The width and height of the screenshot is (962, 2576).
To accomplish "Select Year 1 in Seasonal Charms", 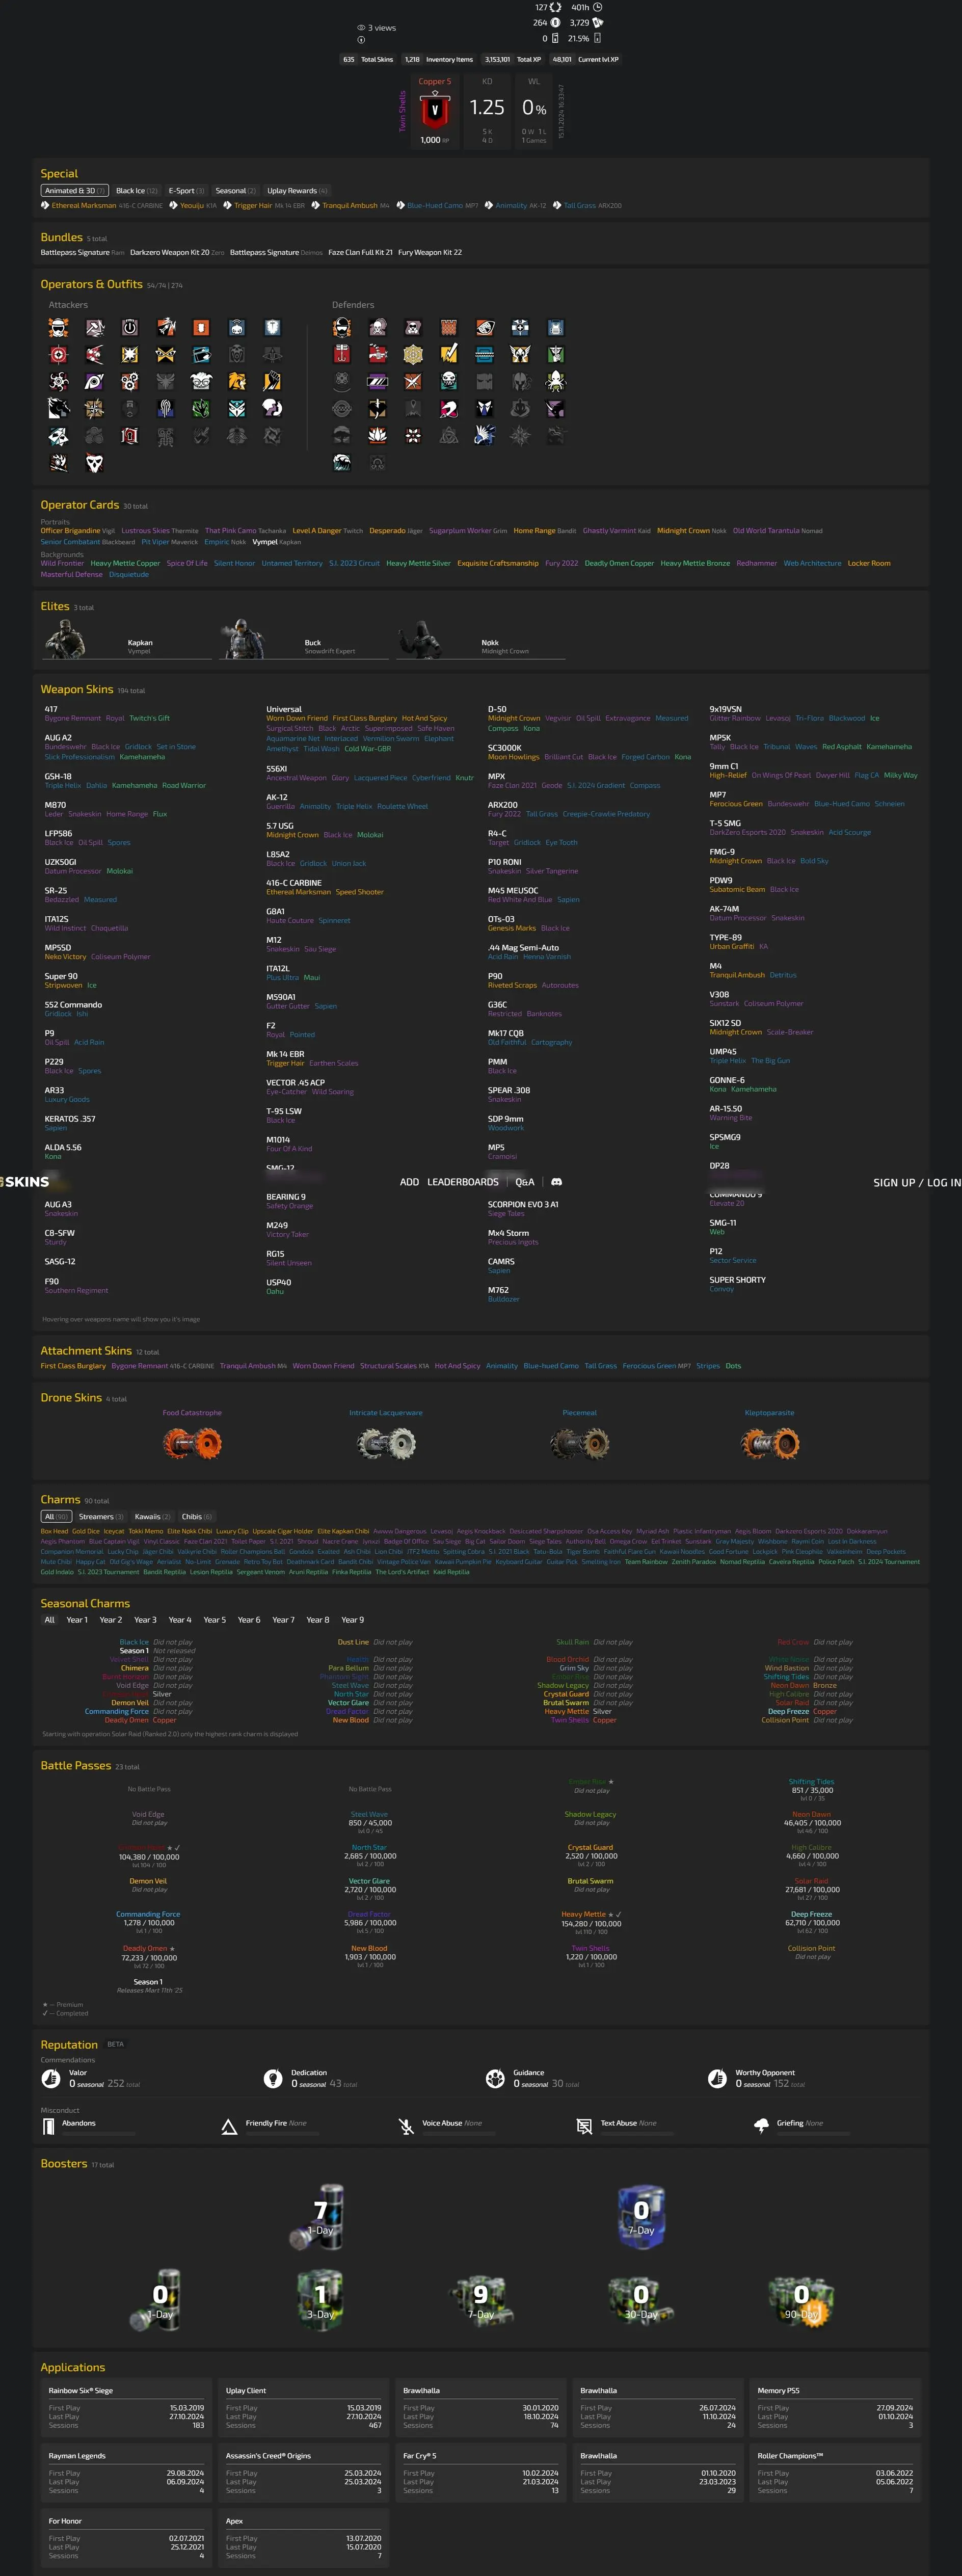I will pos(76,1620).
